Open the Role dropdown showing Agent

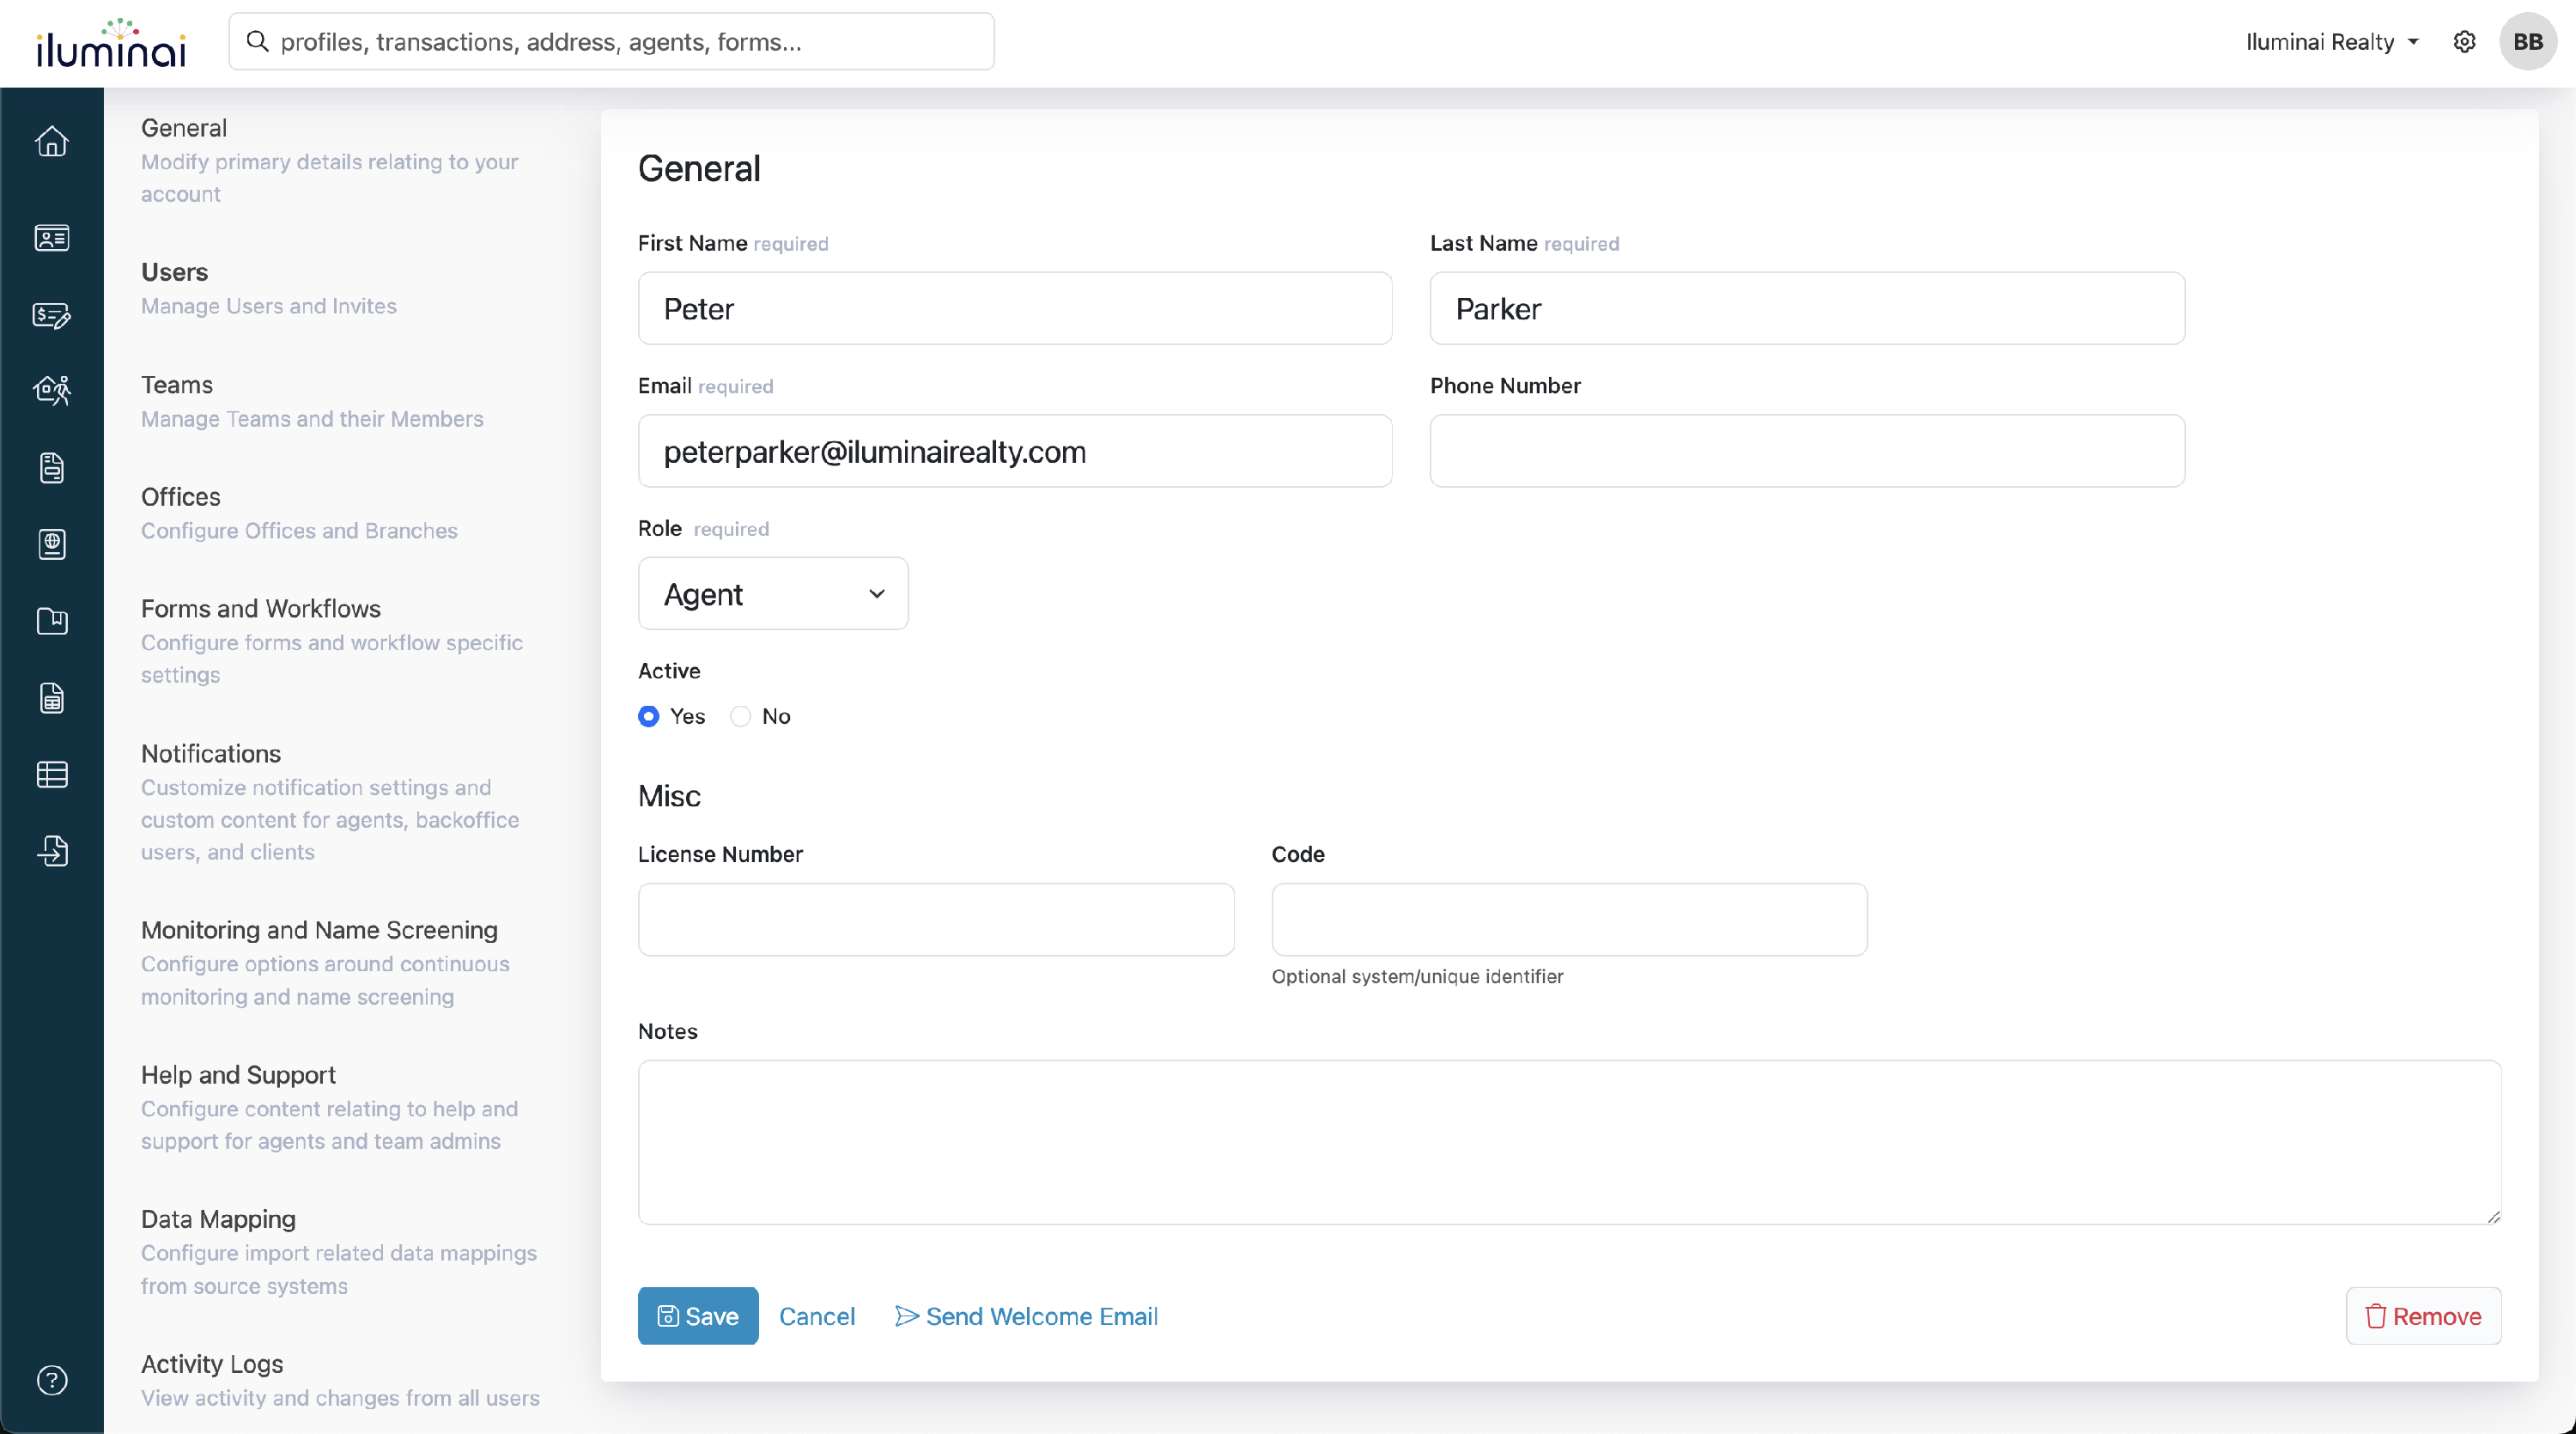coord(773,594)
